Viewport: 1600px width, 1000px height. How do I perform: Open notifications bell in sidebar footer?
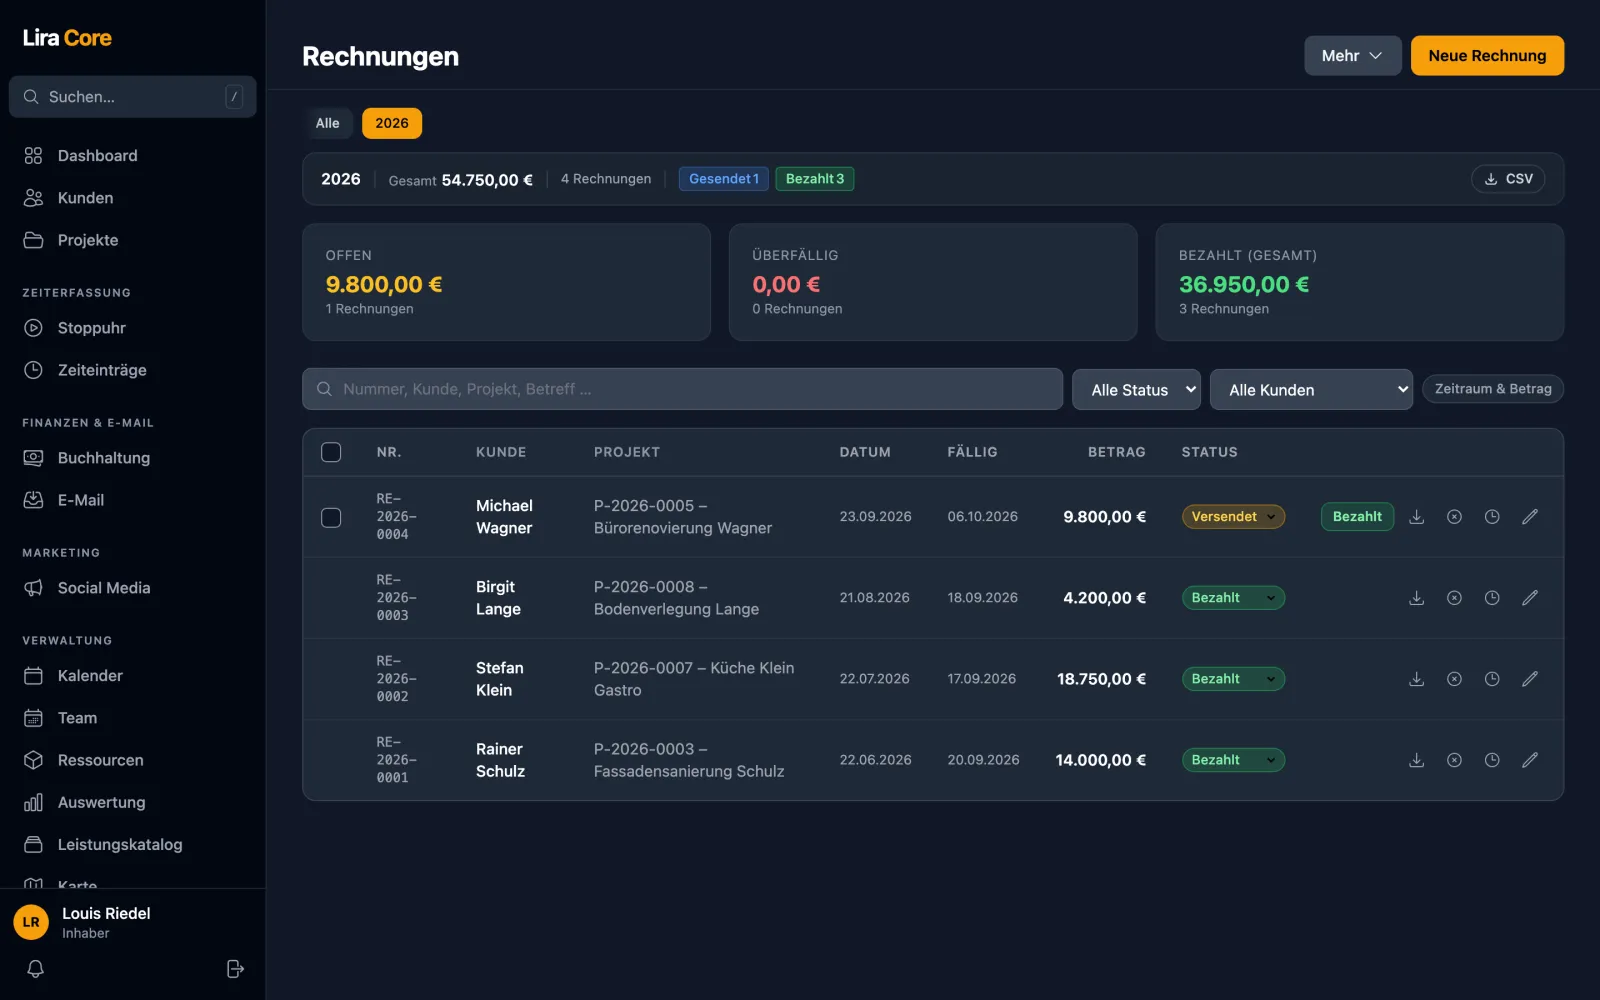(35, 969)
